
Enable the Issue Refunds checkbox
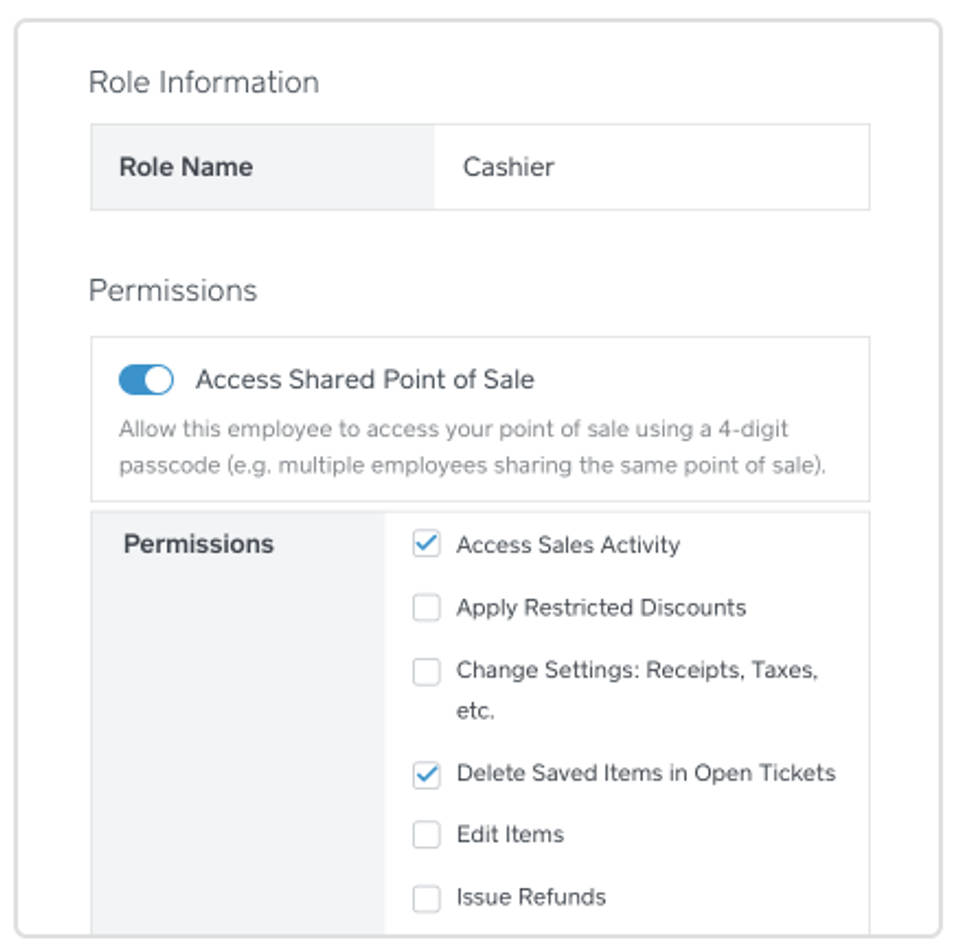click(427, 898)
